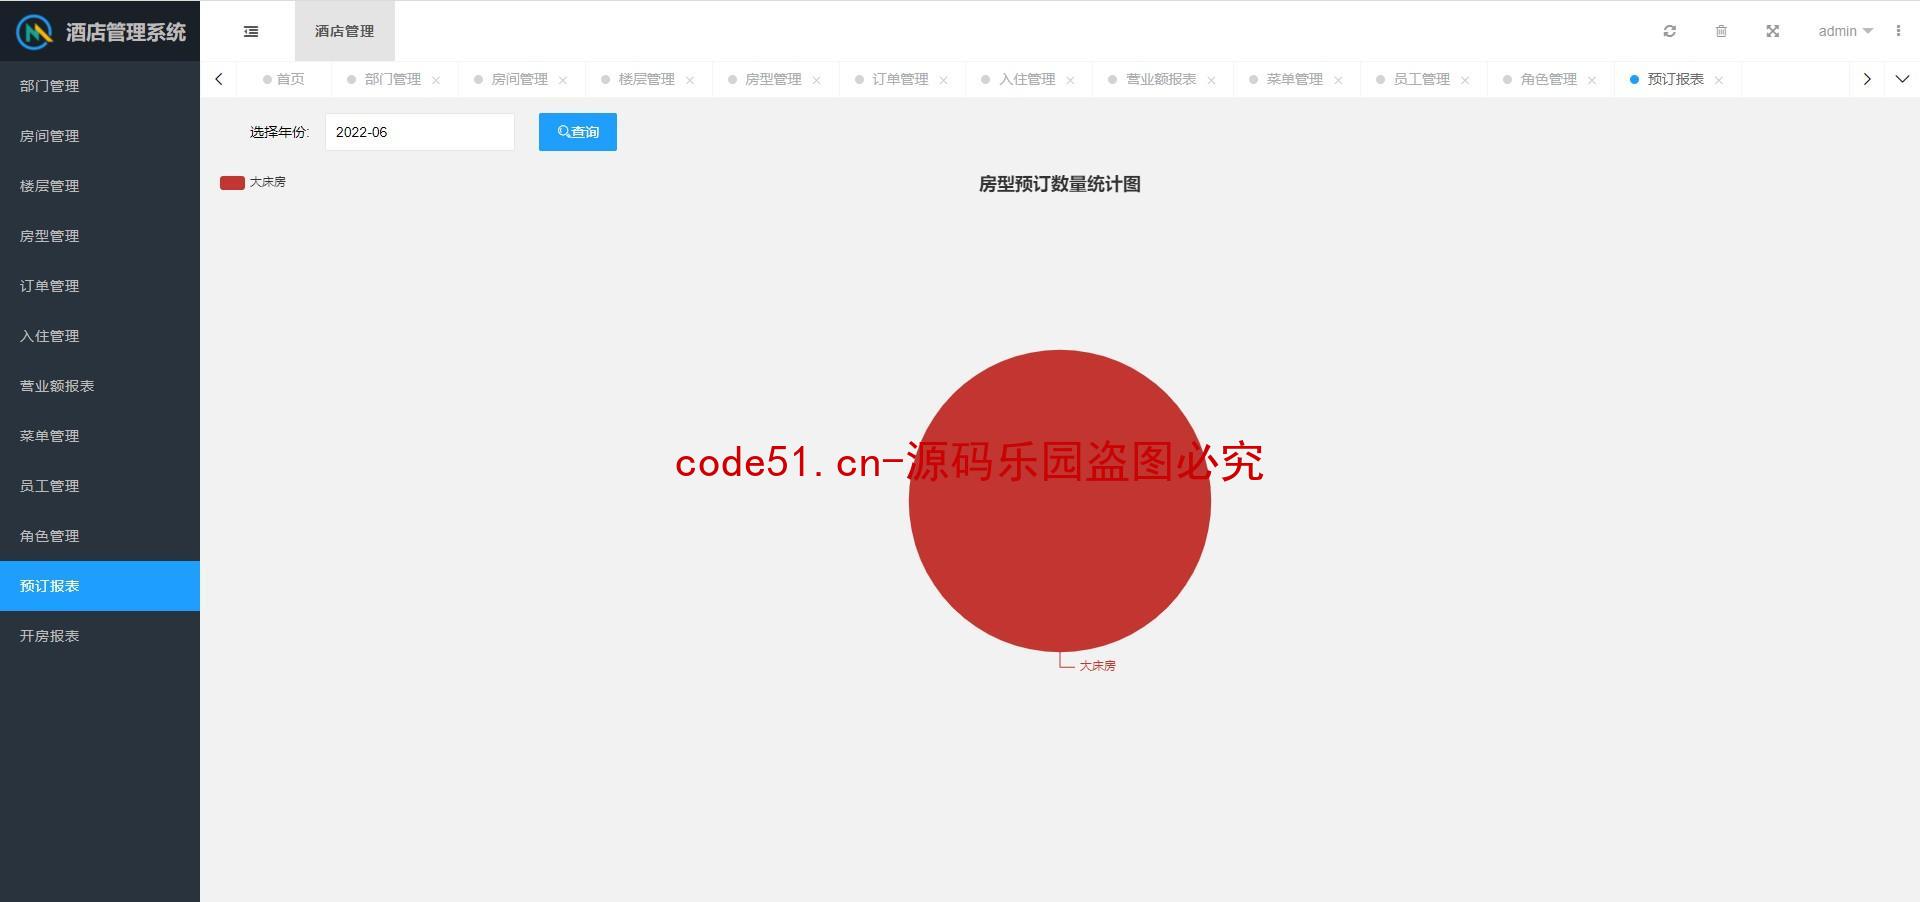1920x902 pixels.
Task: Open 入住管理 in the sidebar
Action: 100,336
